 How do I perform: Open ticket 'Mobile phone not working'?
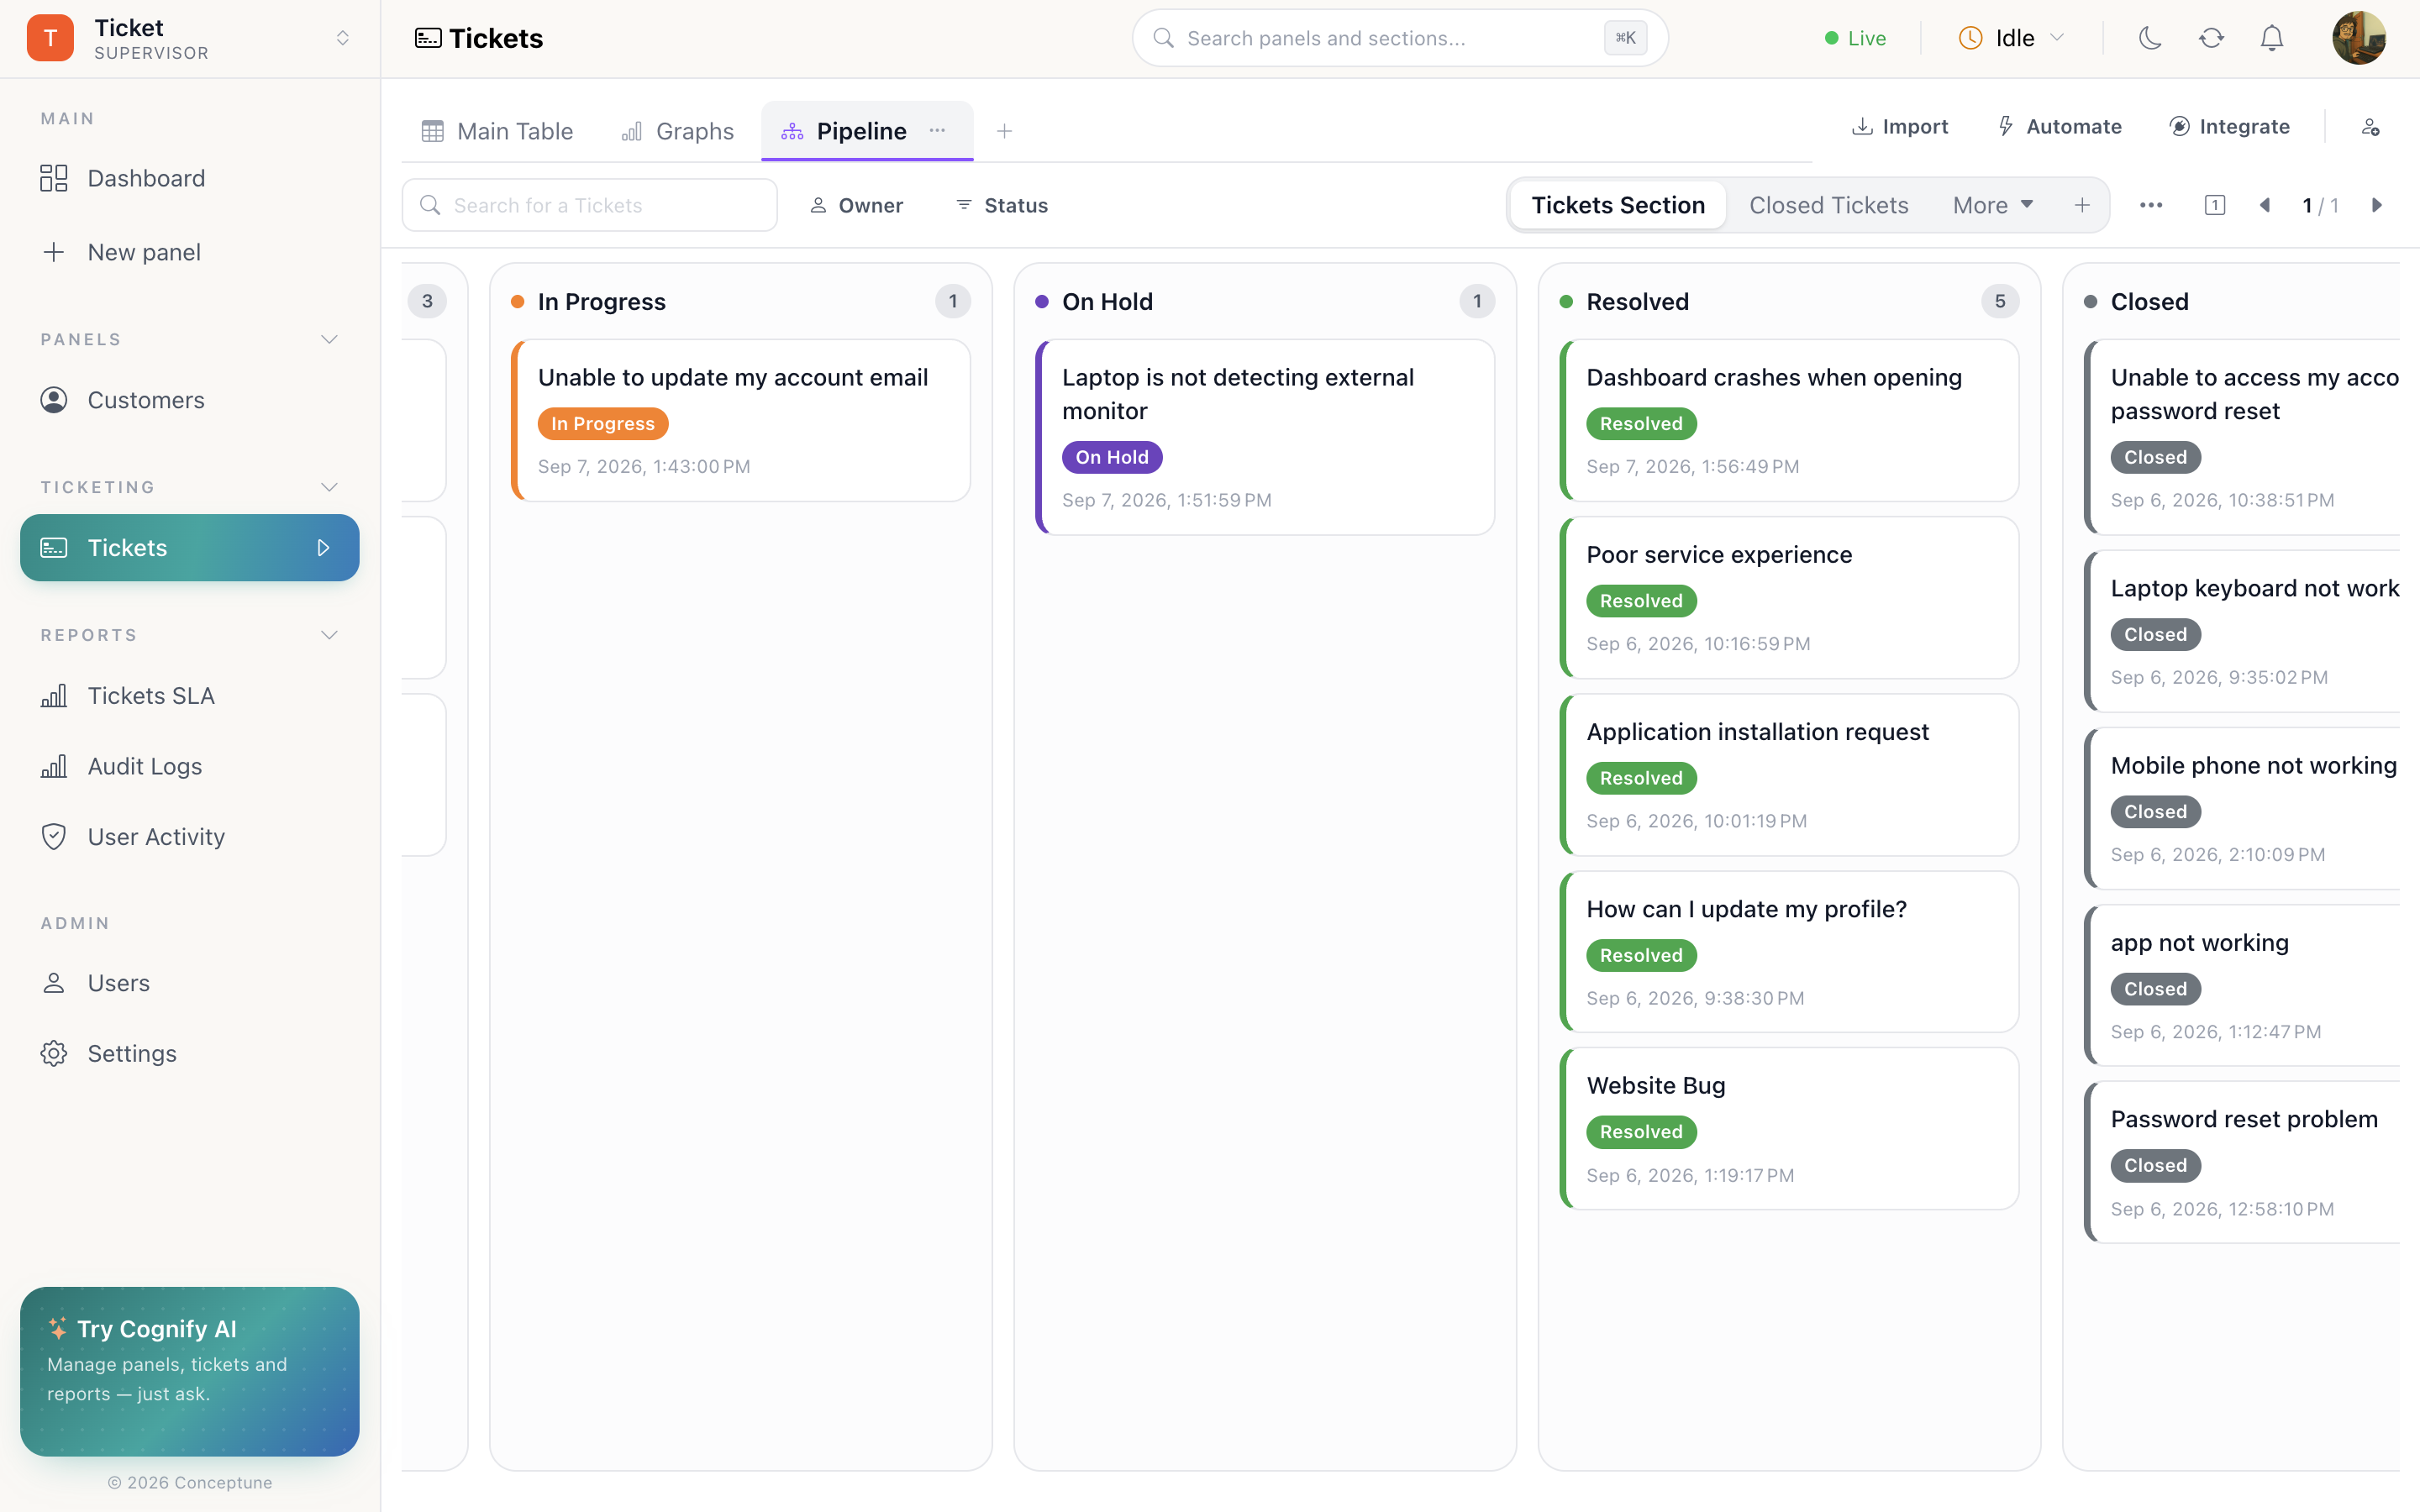(2242, 808)
